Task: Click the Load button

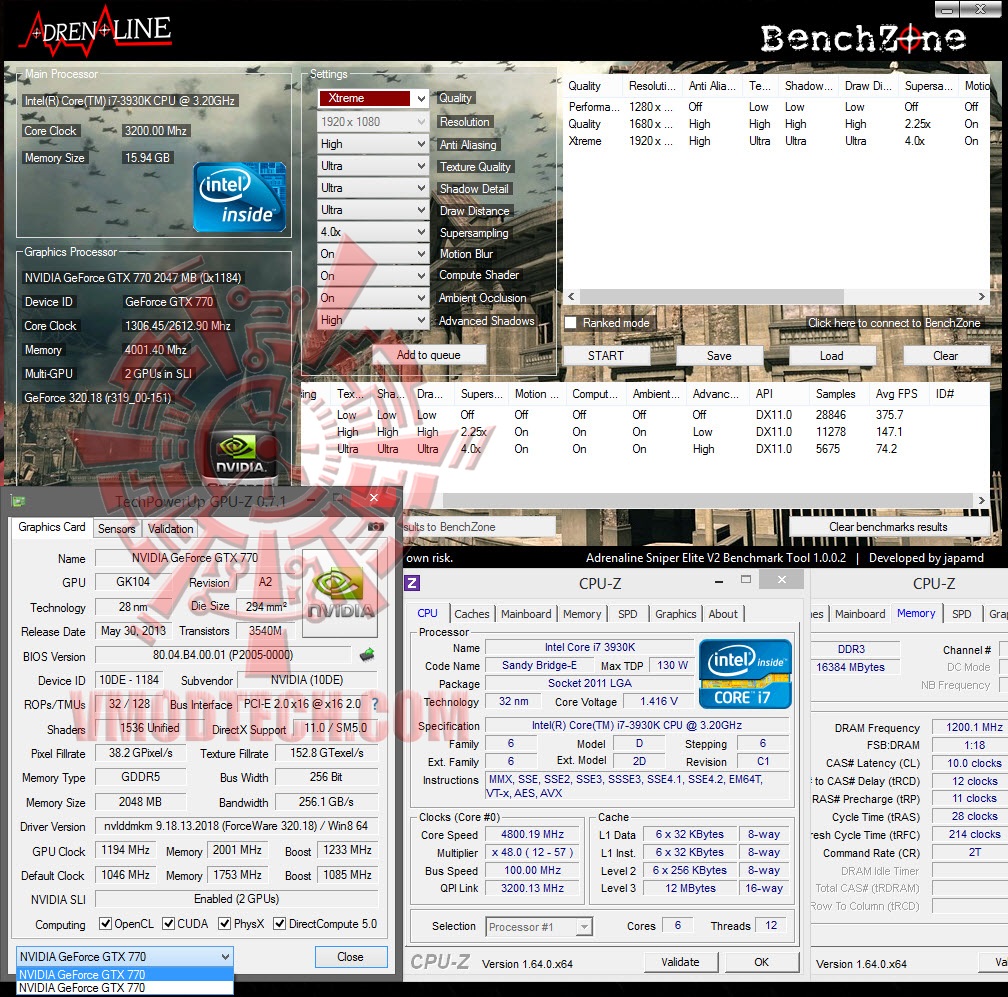Action: tap(832, 356)
